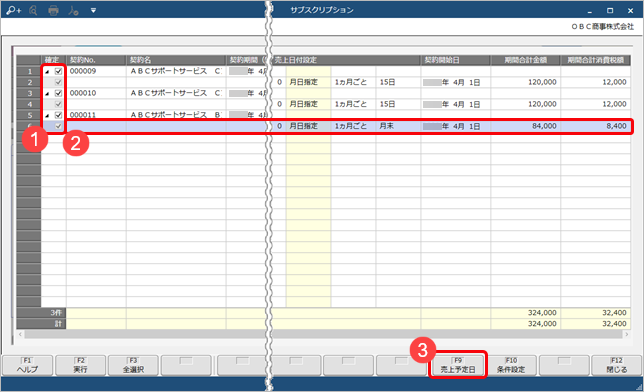Viewport: 644px width, 392px height.
Task: Click the PDF export icon in the title bar
Action: [x=74, y=10]
